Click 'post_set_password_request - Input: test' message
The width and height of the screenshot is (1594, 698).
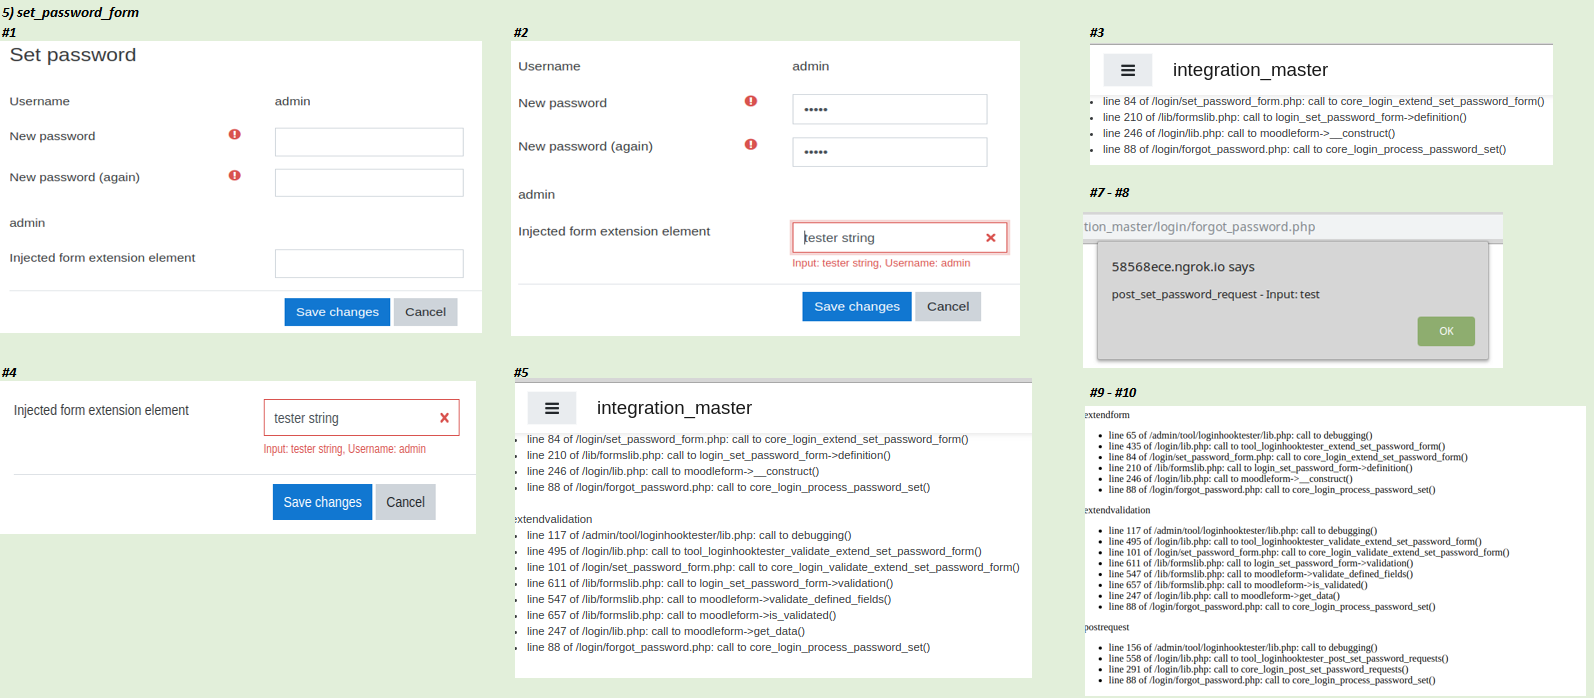pyautogui.click(x=1215, y=295)
